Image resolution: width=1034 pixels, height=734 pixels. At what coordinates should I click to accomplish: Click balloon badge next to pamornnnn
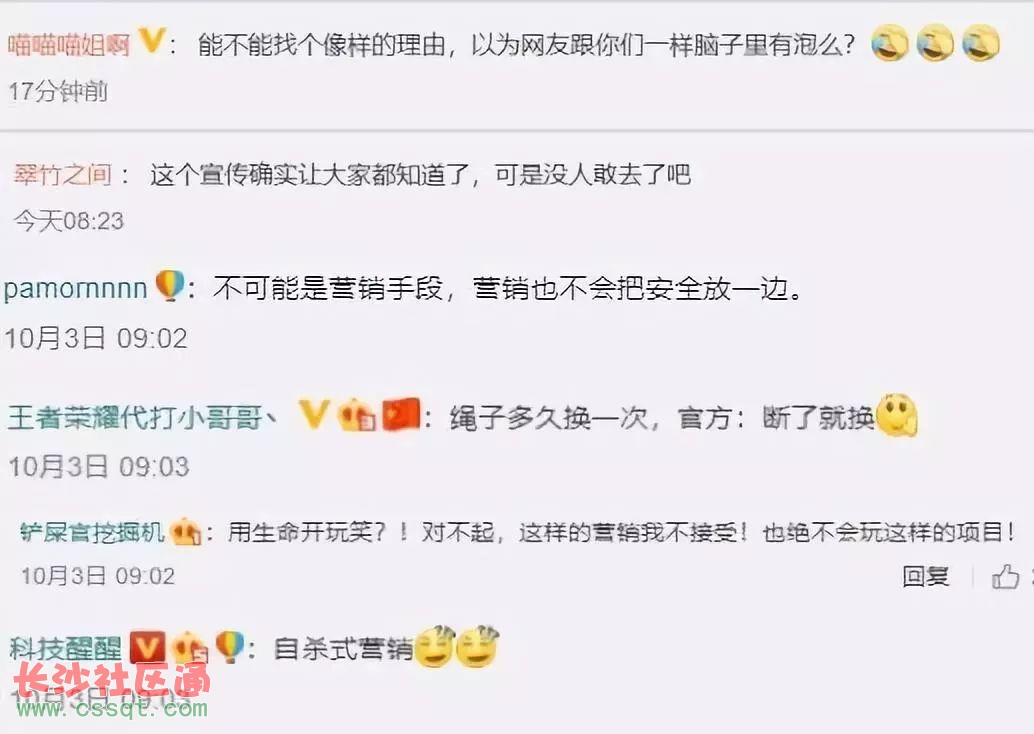(170, 286)
